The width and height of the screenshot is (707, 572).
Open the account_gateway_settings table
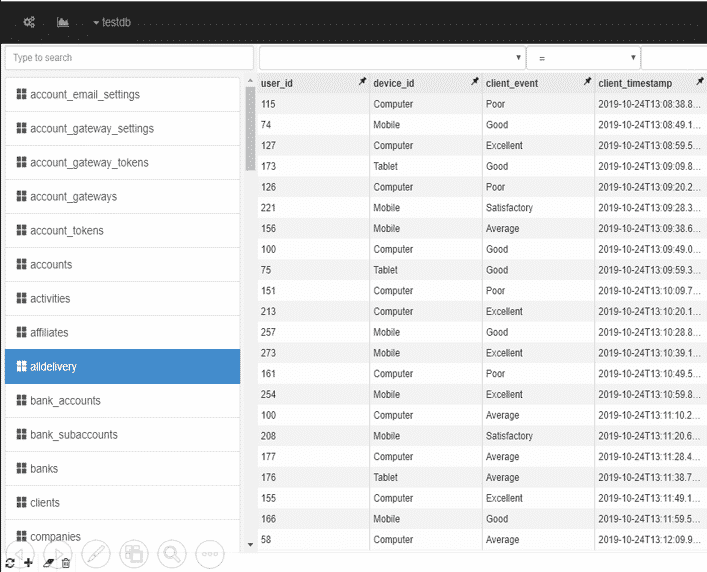[x=122, y=128]
